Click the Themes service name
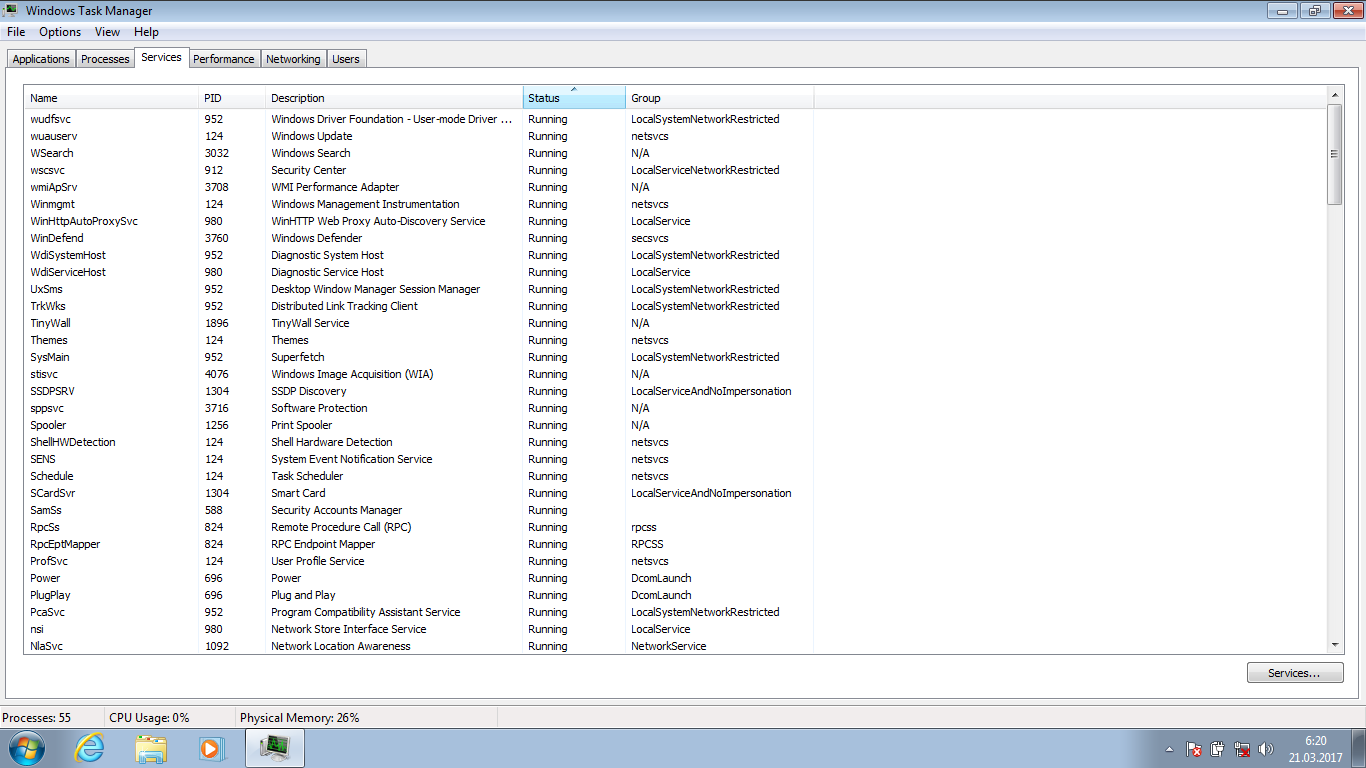The height and width of the screenshot is (768, 1366). click(x=49, y=340)
